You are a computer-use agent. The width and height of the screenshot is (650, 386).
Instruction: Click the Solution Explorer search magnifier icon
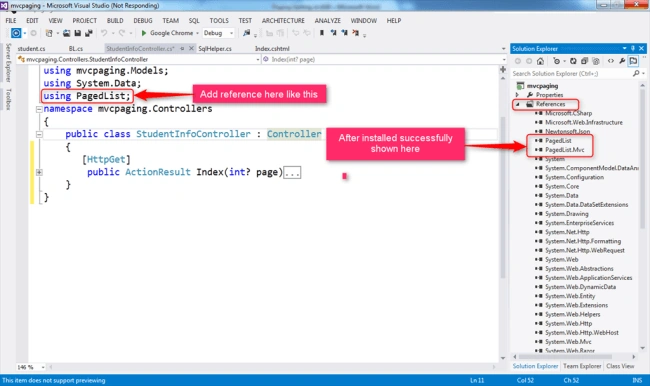point(636,73)
